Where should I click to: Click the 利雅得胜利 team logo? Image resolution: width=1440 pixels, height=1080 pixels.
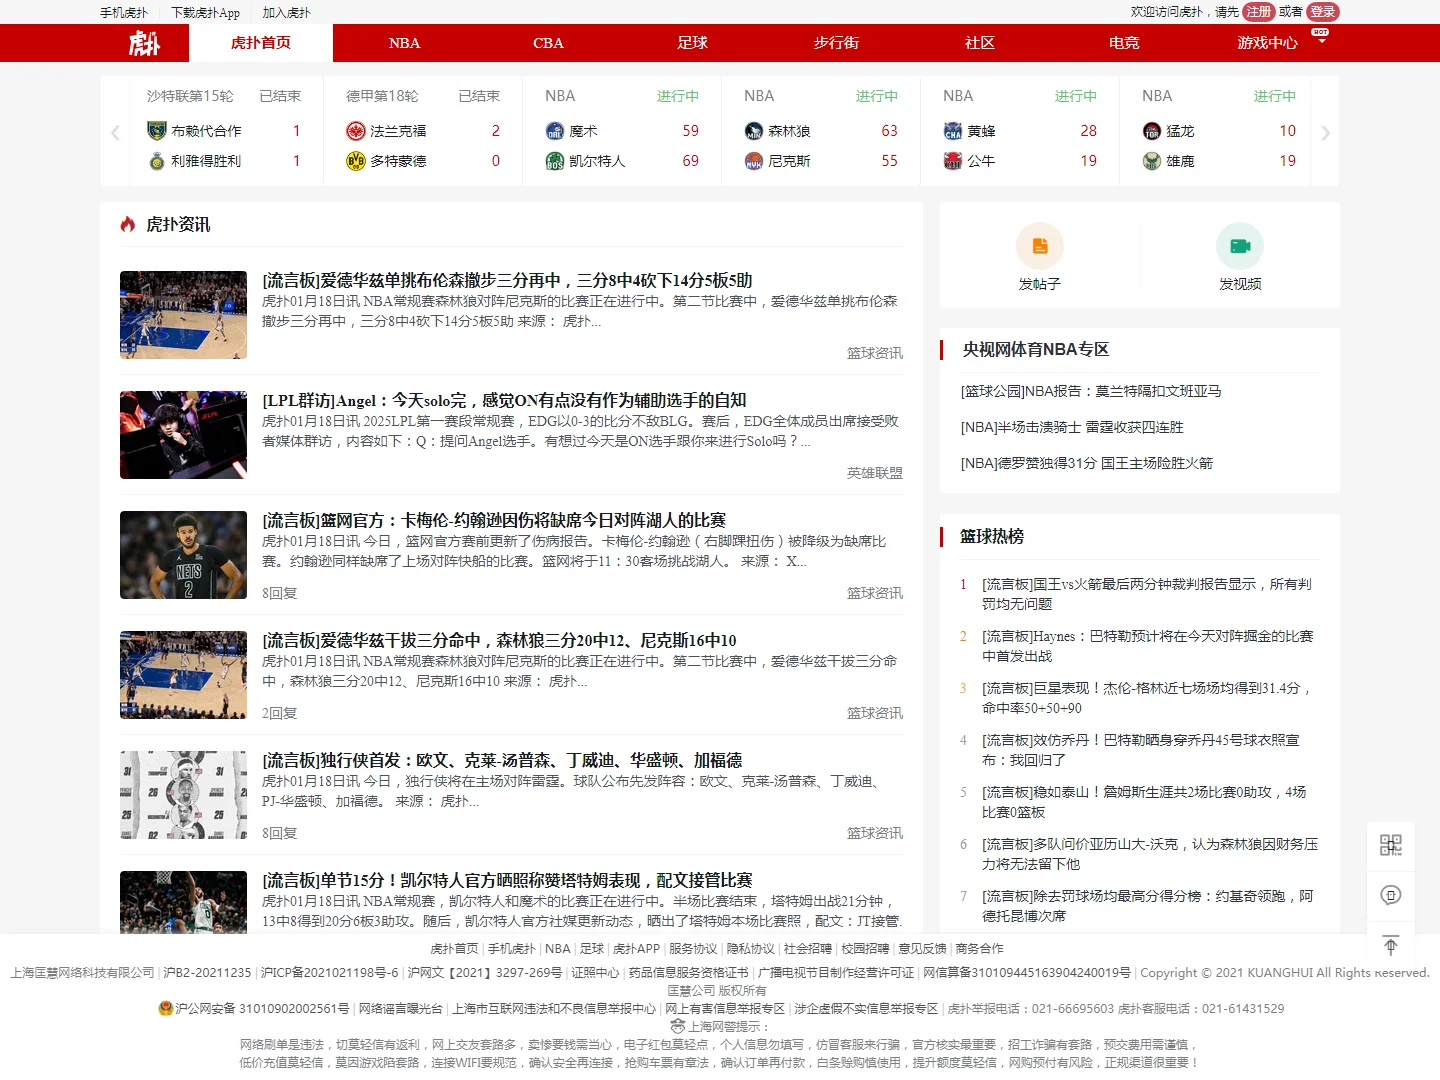pos(157,160)
